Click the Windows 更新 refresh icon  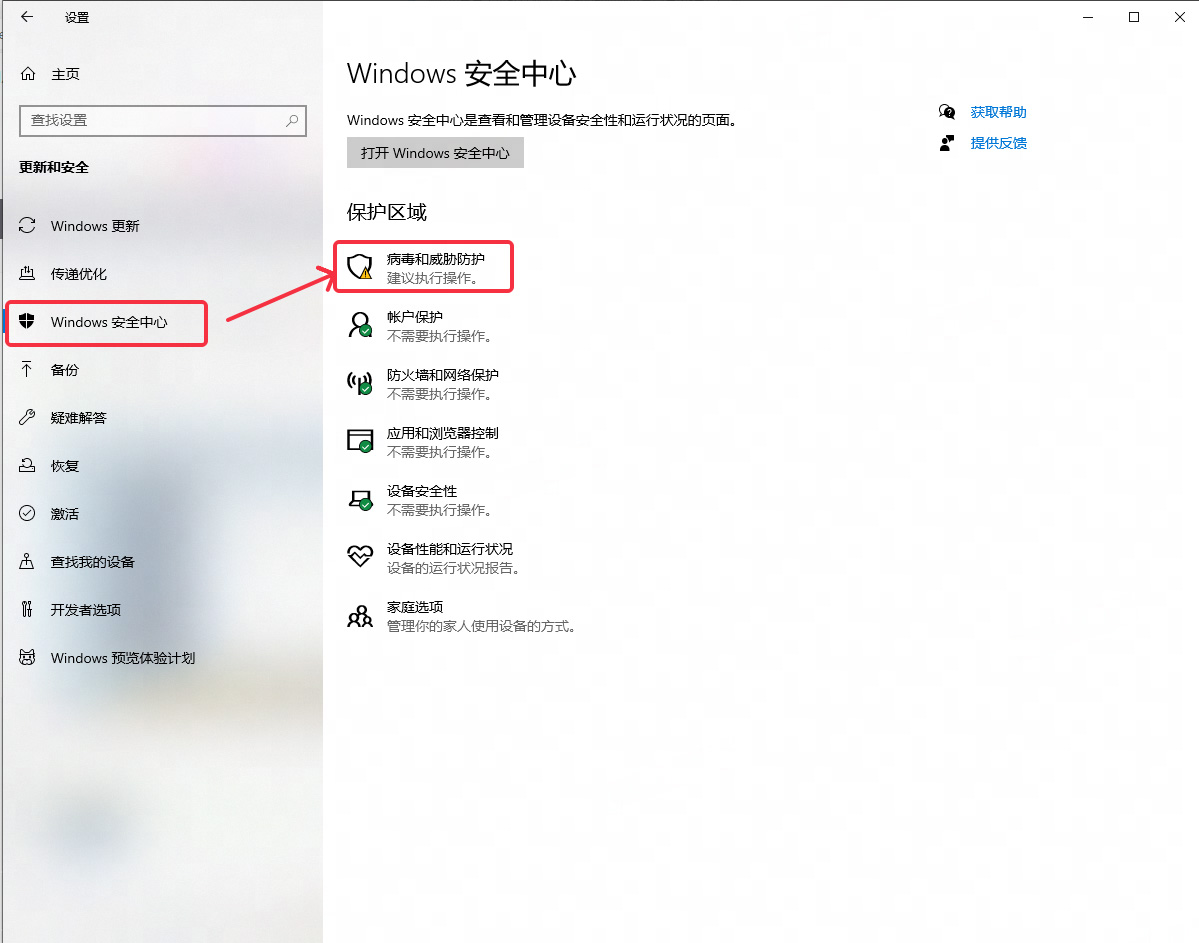coord(28,226)
